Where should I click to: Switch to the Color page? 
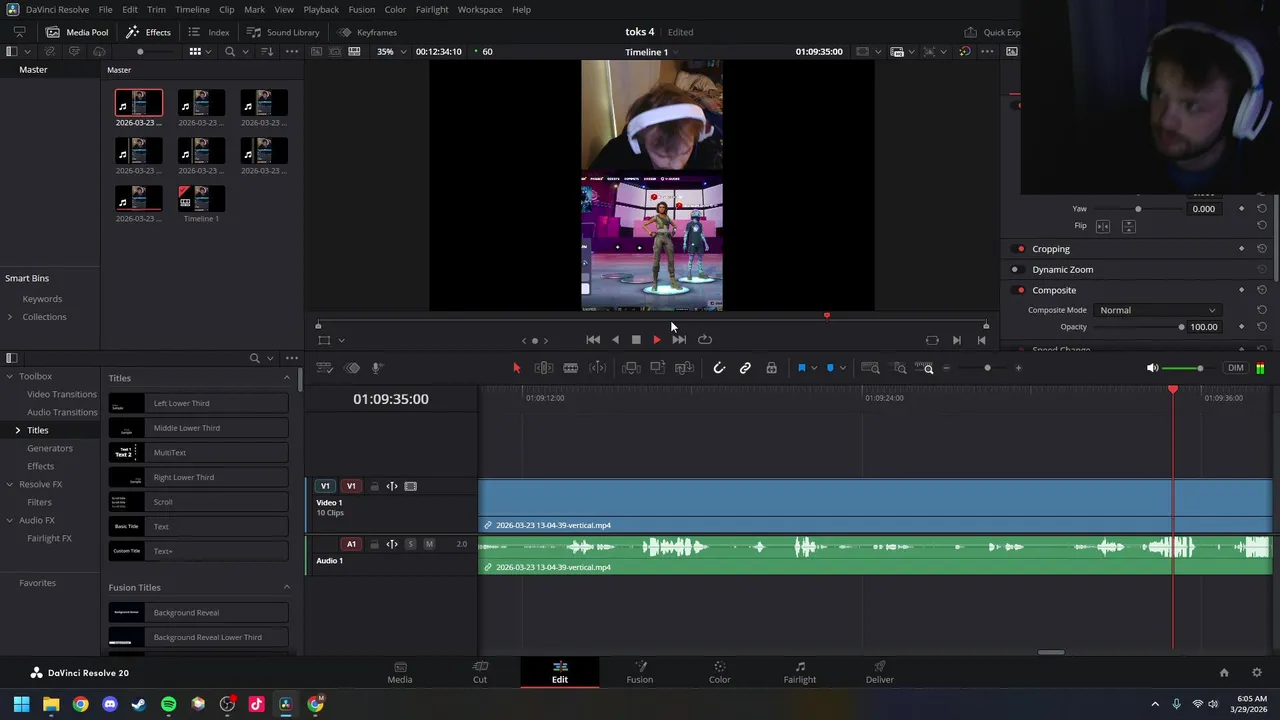click(720, 672)
